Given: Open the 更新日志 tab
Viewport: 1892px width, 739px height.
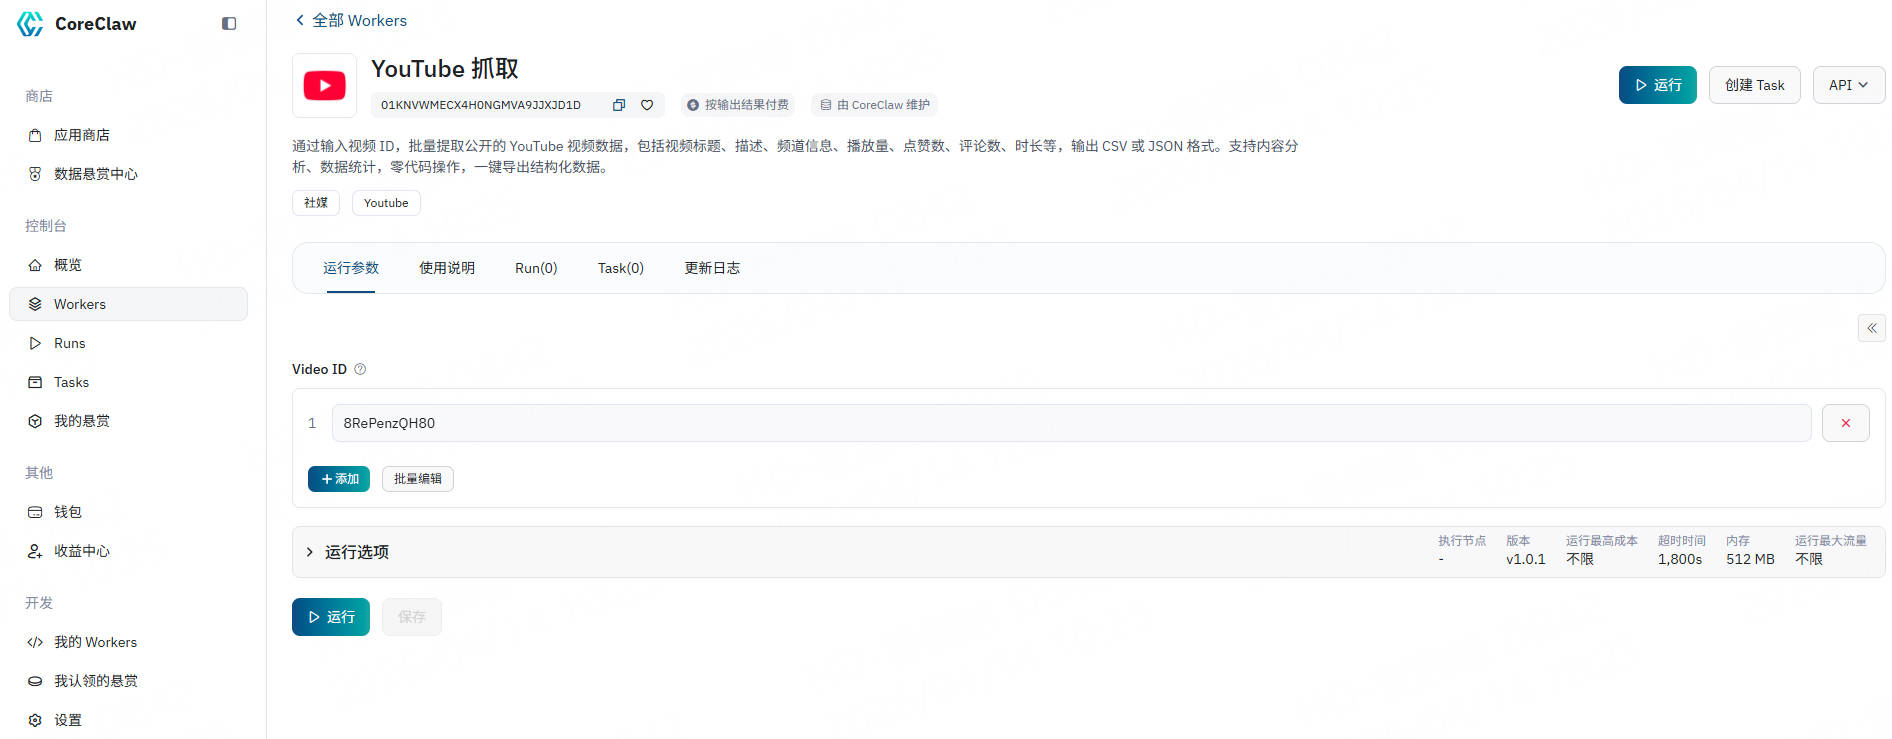Looking at the screenshot, I should tap(712, 268).
